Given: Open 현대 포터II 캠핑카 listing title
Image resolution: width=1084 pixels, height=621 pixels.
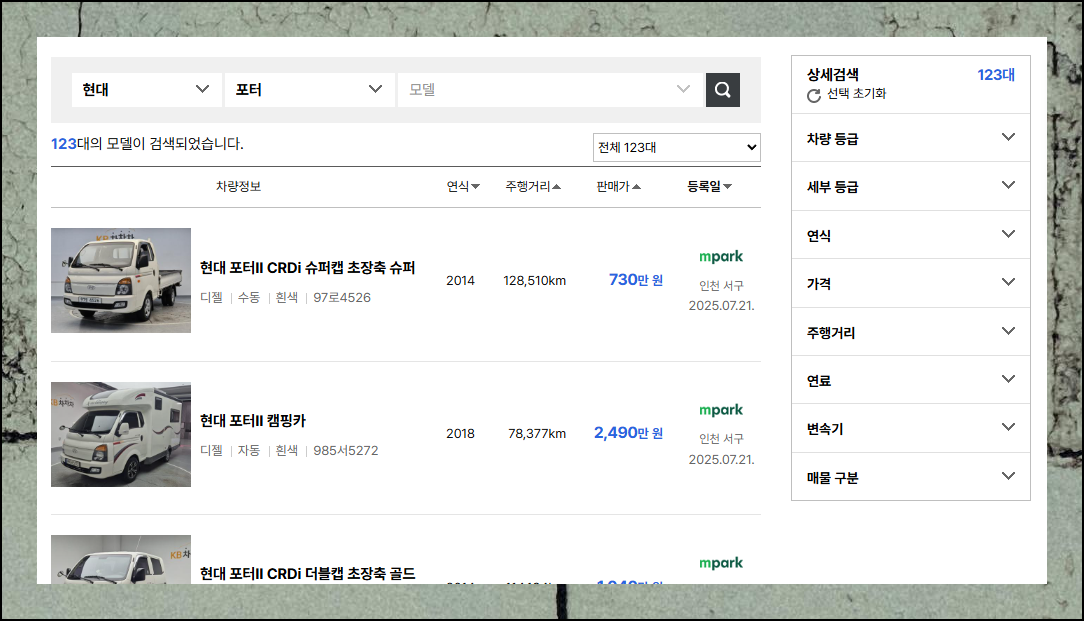Looking at the screenshot, I should pos(252,420).
